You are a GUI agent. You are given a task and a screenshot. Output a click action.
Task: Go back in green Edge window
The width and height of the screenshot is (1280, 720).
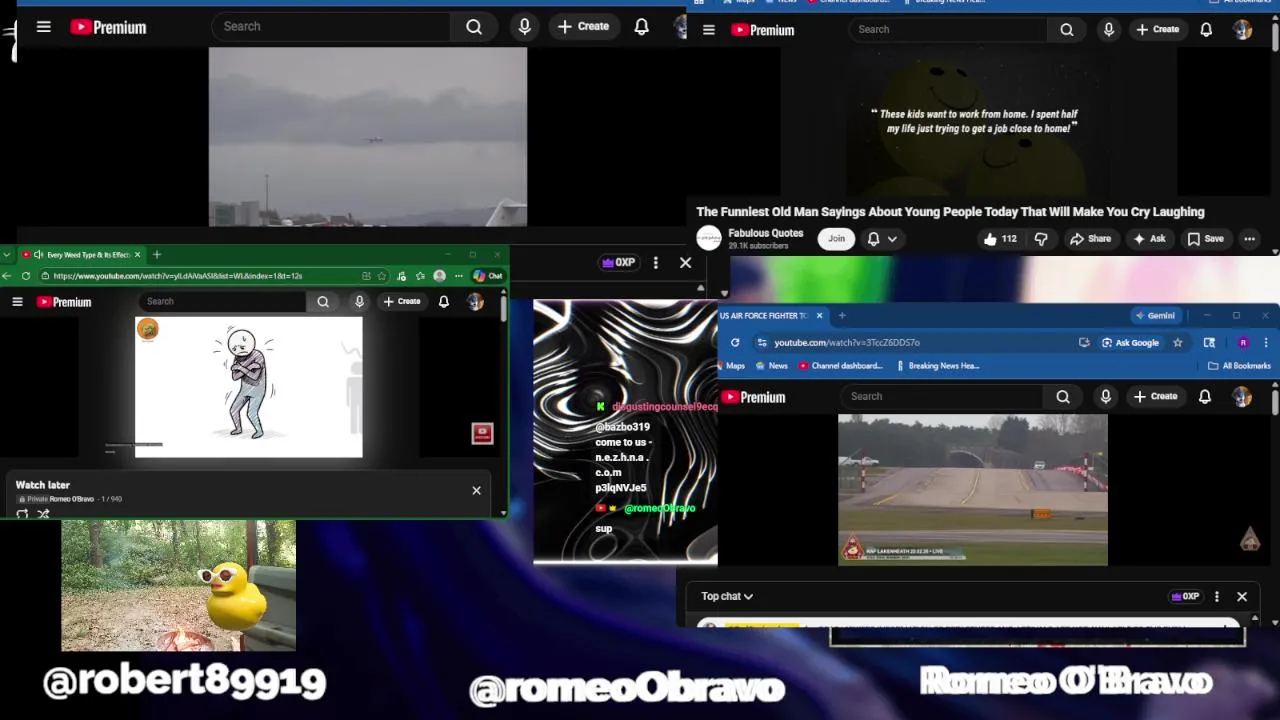point(7,276)
